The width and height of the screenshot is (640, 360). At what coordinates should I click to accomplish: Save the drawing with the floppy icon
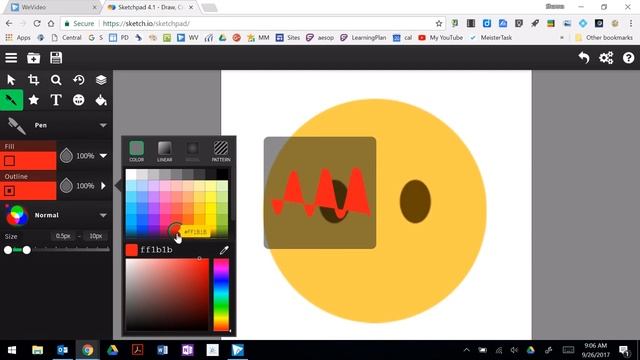[56, 58]
